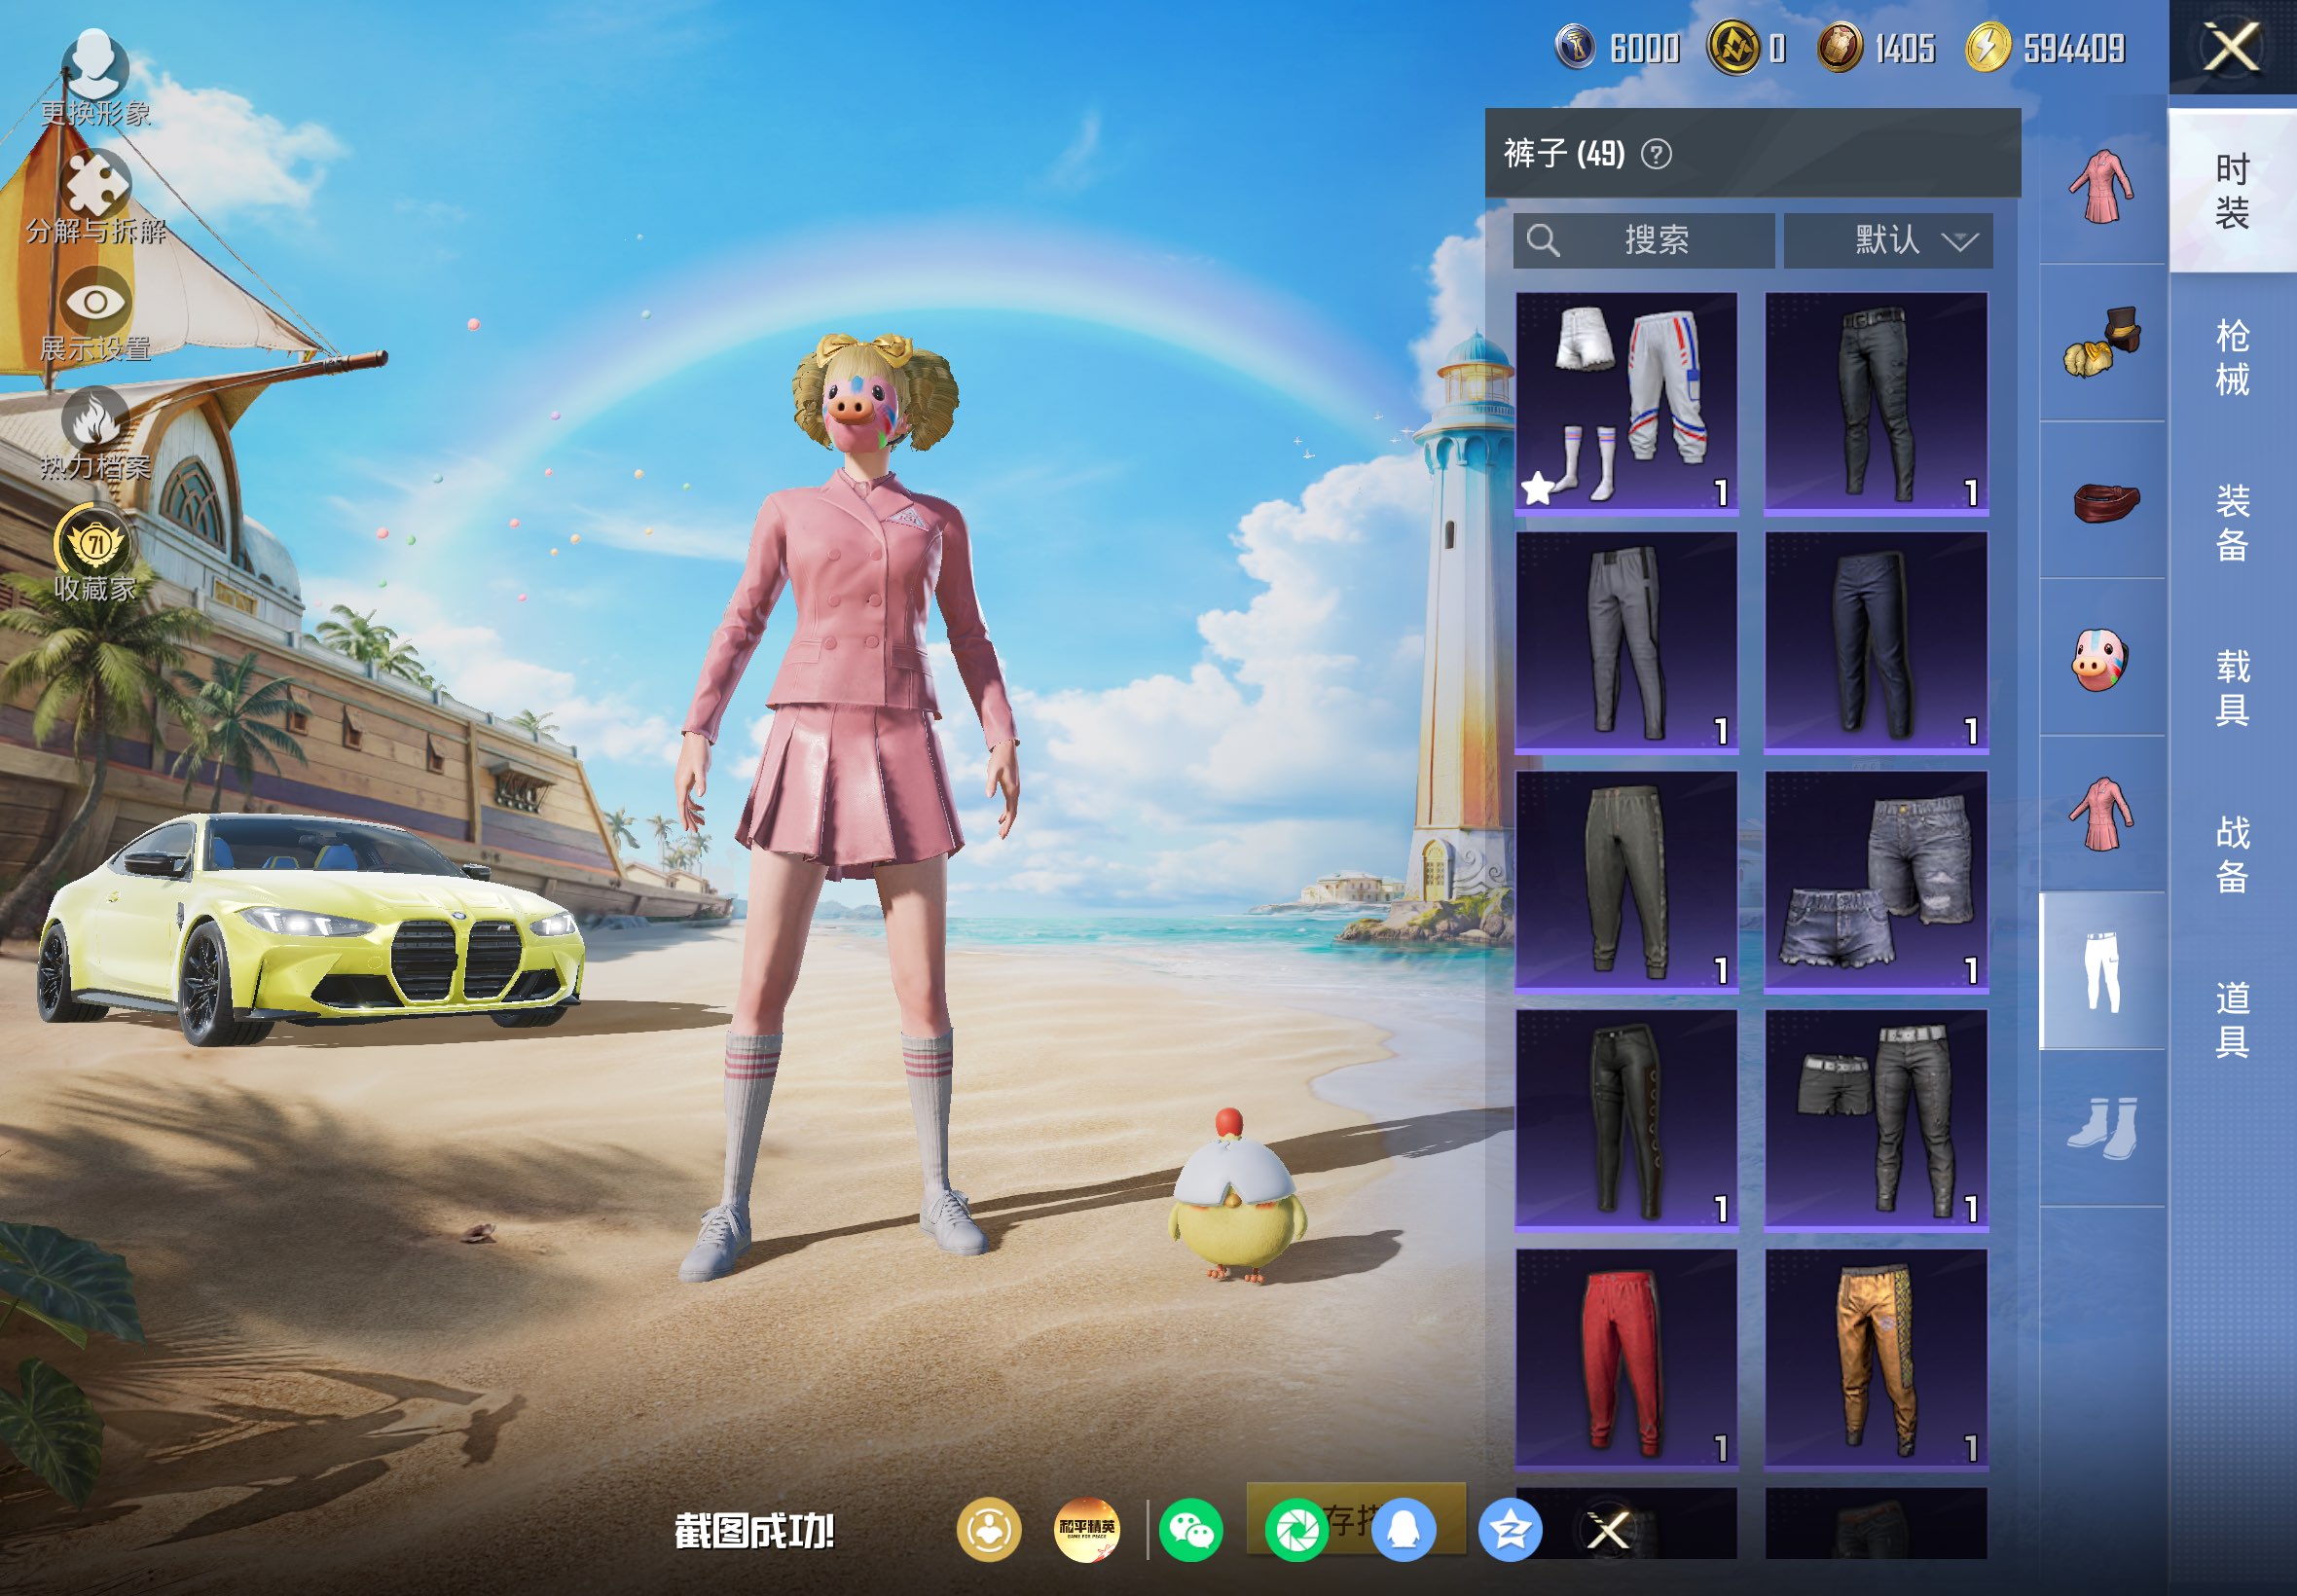Viewport: 2297px width, 1596px height.
Task: Select the starred white shorts and striped pants set
Action: [x=1626, y=404]
